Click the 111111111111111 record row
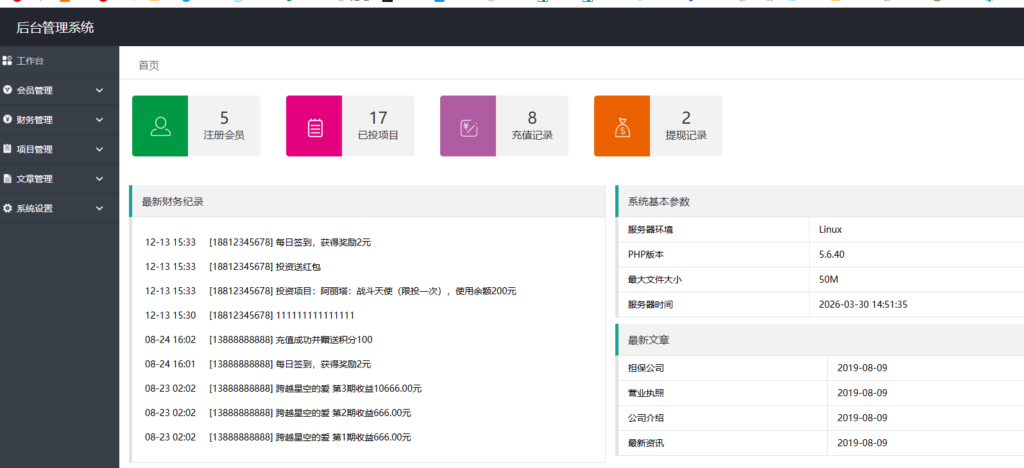Viewport: 1024px width, 468px height. [249, 315]
